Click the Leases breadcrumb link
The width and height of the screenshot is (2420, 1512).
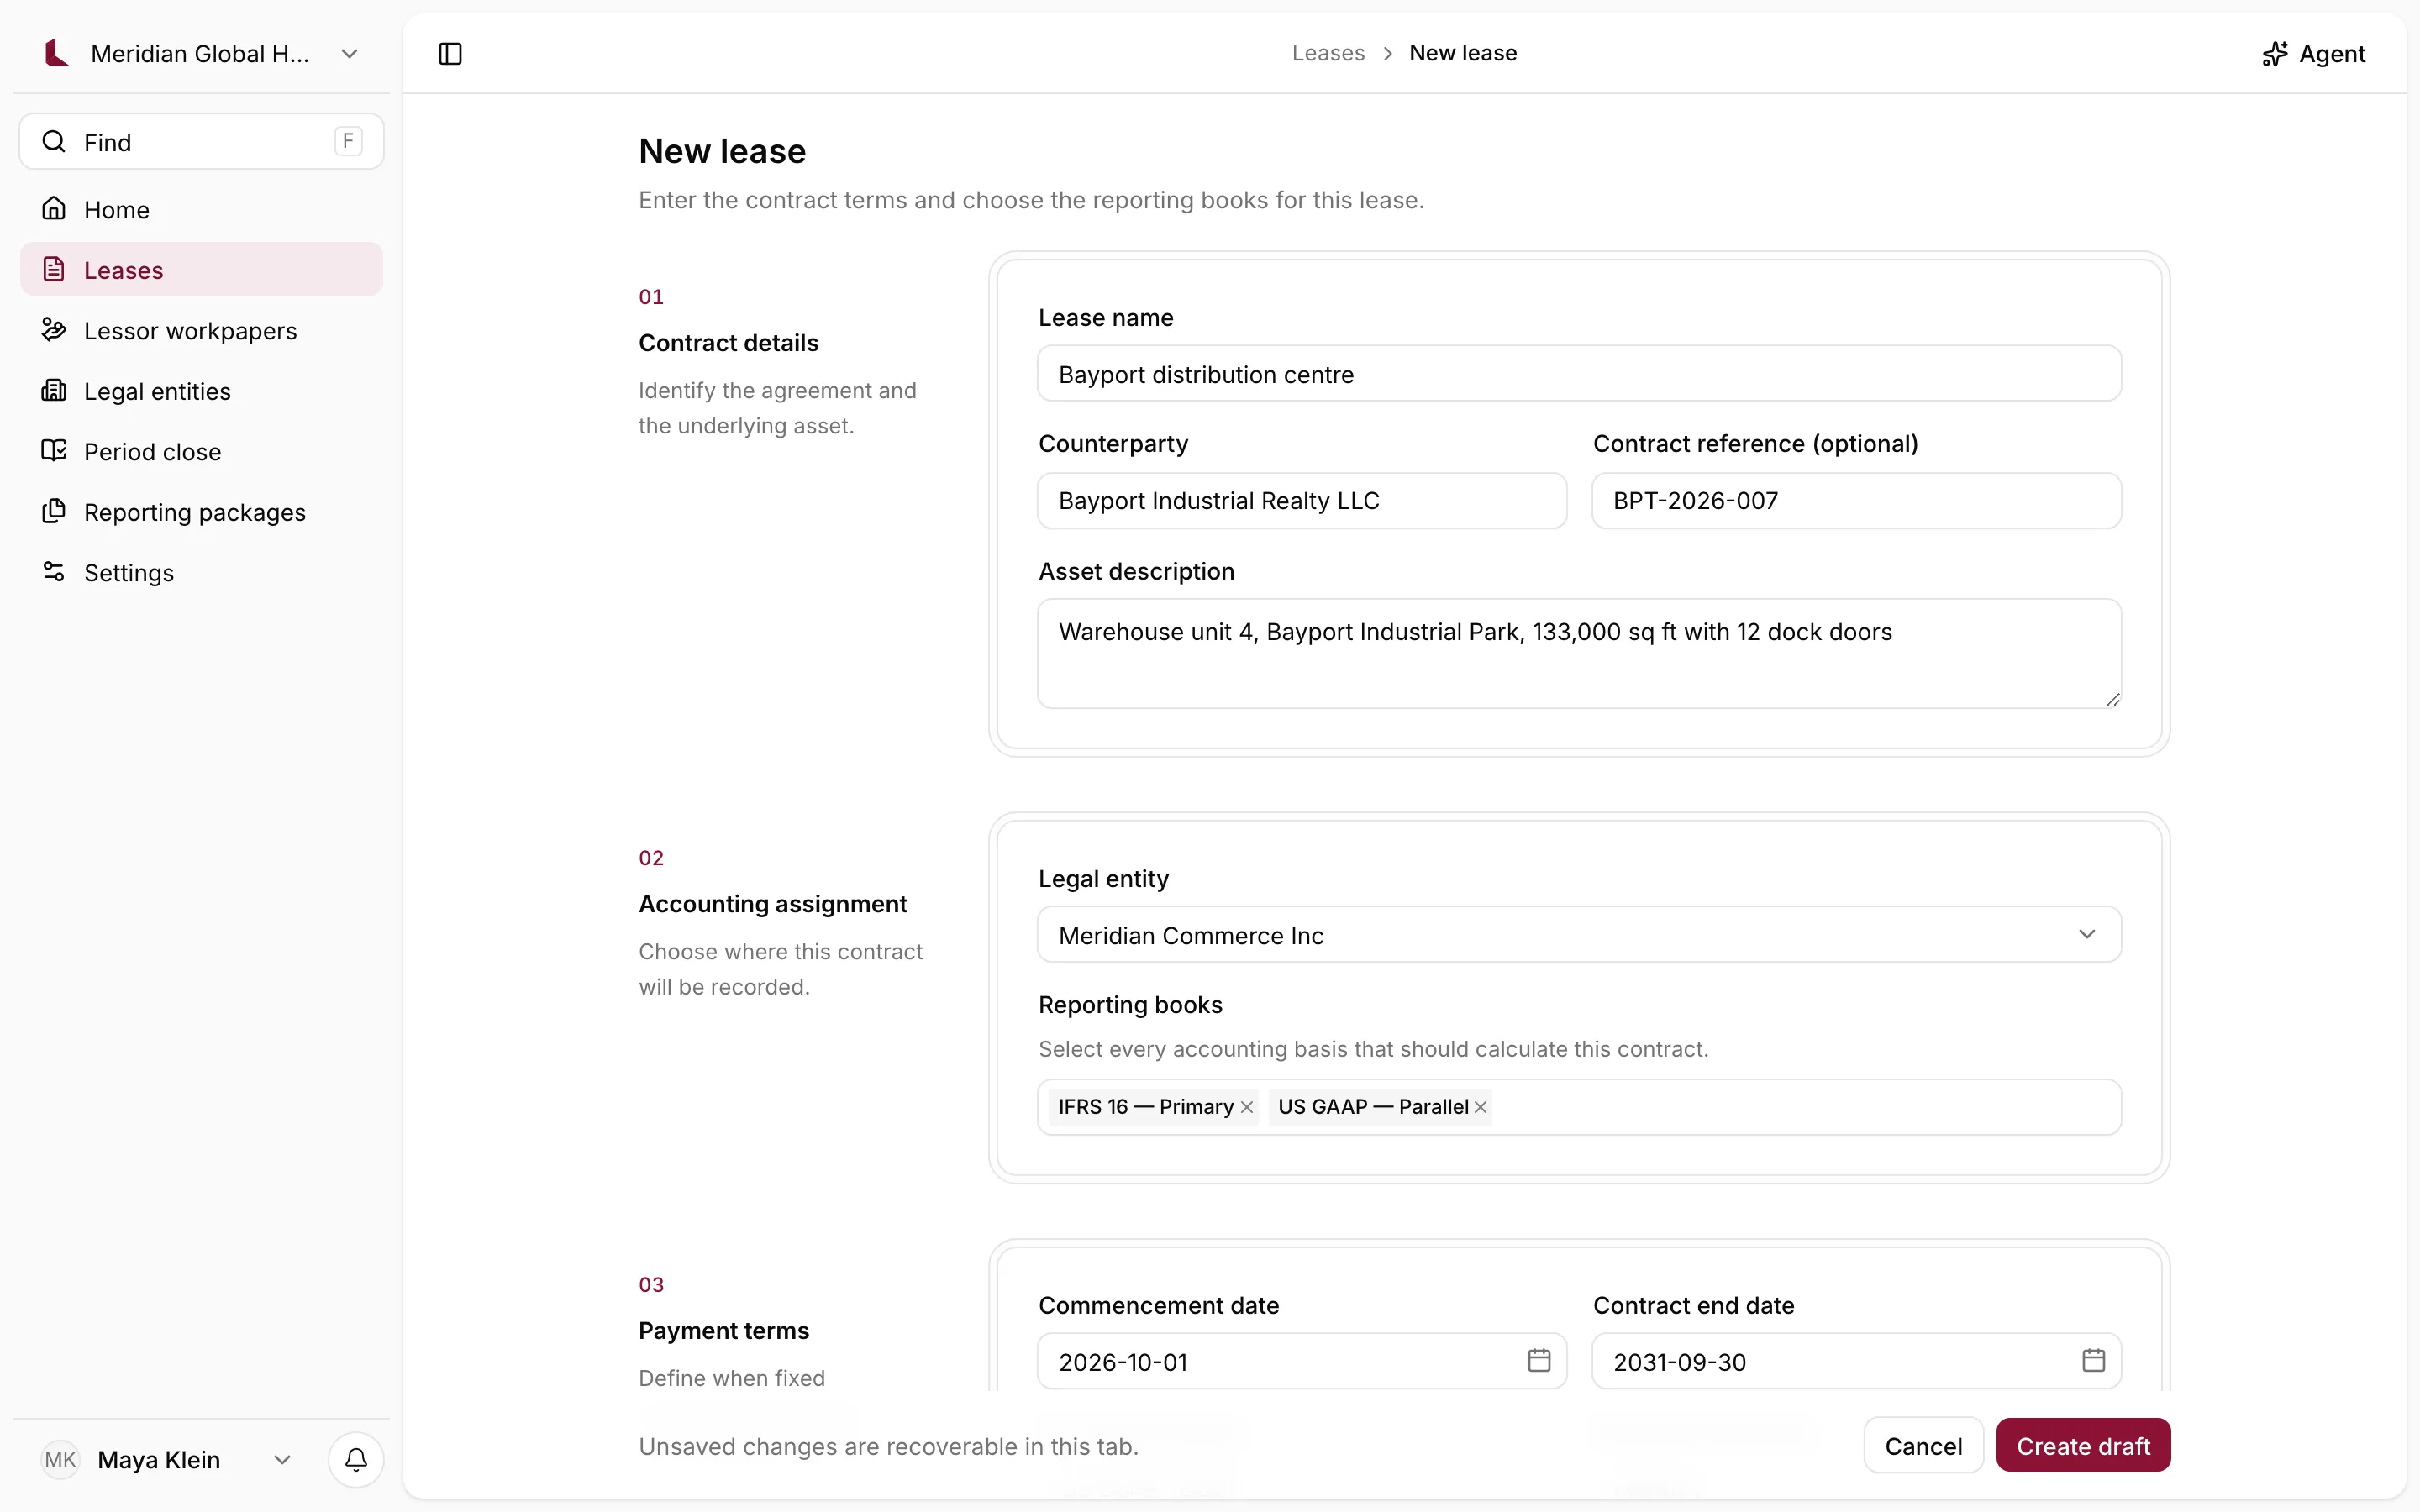click(x=1328, y=53)
